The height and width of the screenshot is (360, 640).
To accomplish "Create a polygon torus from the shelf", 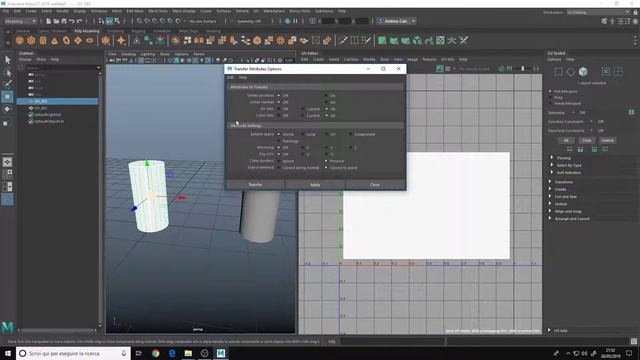I will tap(66, 40).
